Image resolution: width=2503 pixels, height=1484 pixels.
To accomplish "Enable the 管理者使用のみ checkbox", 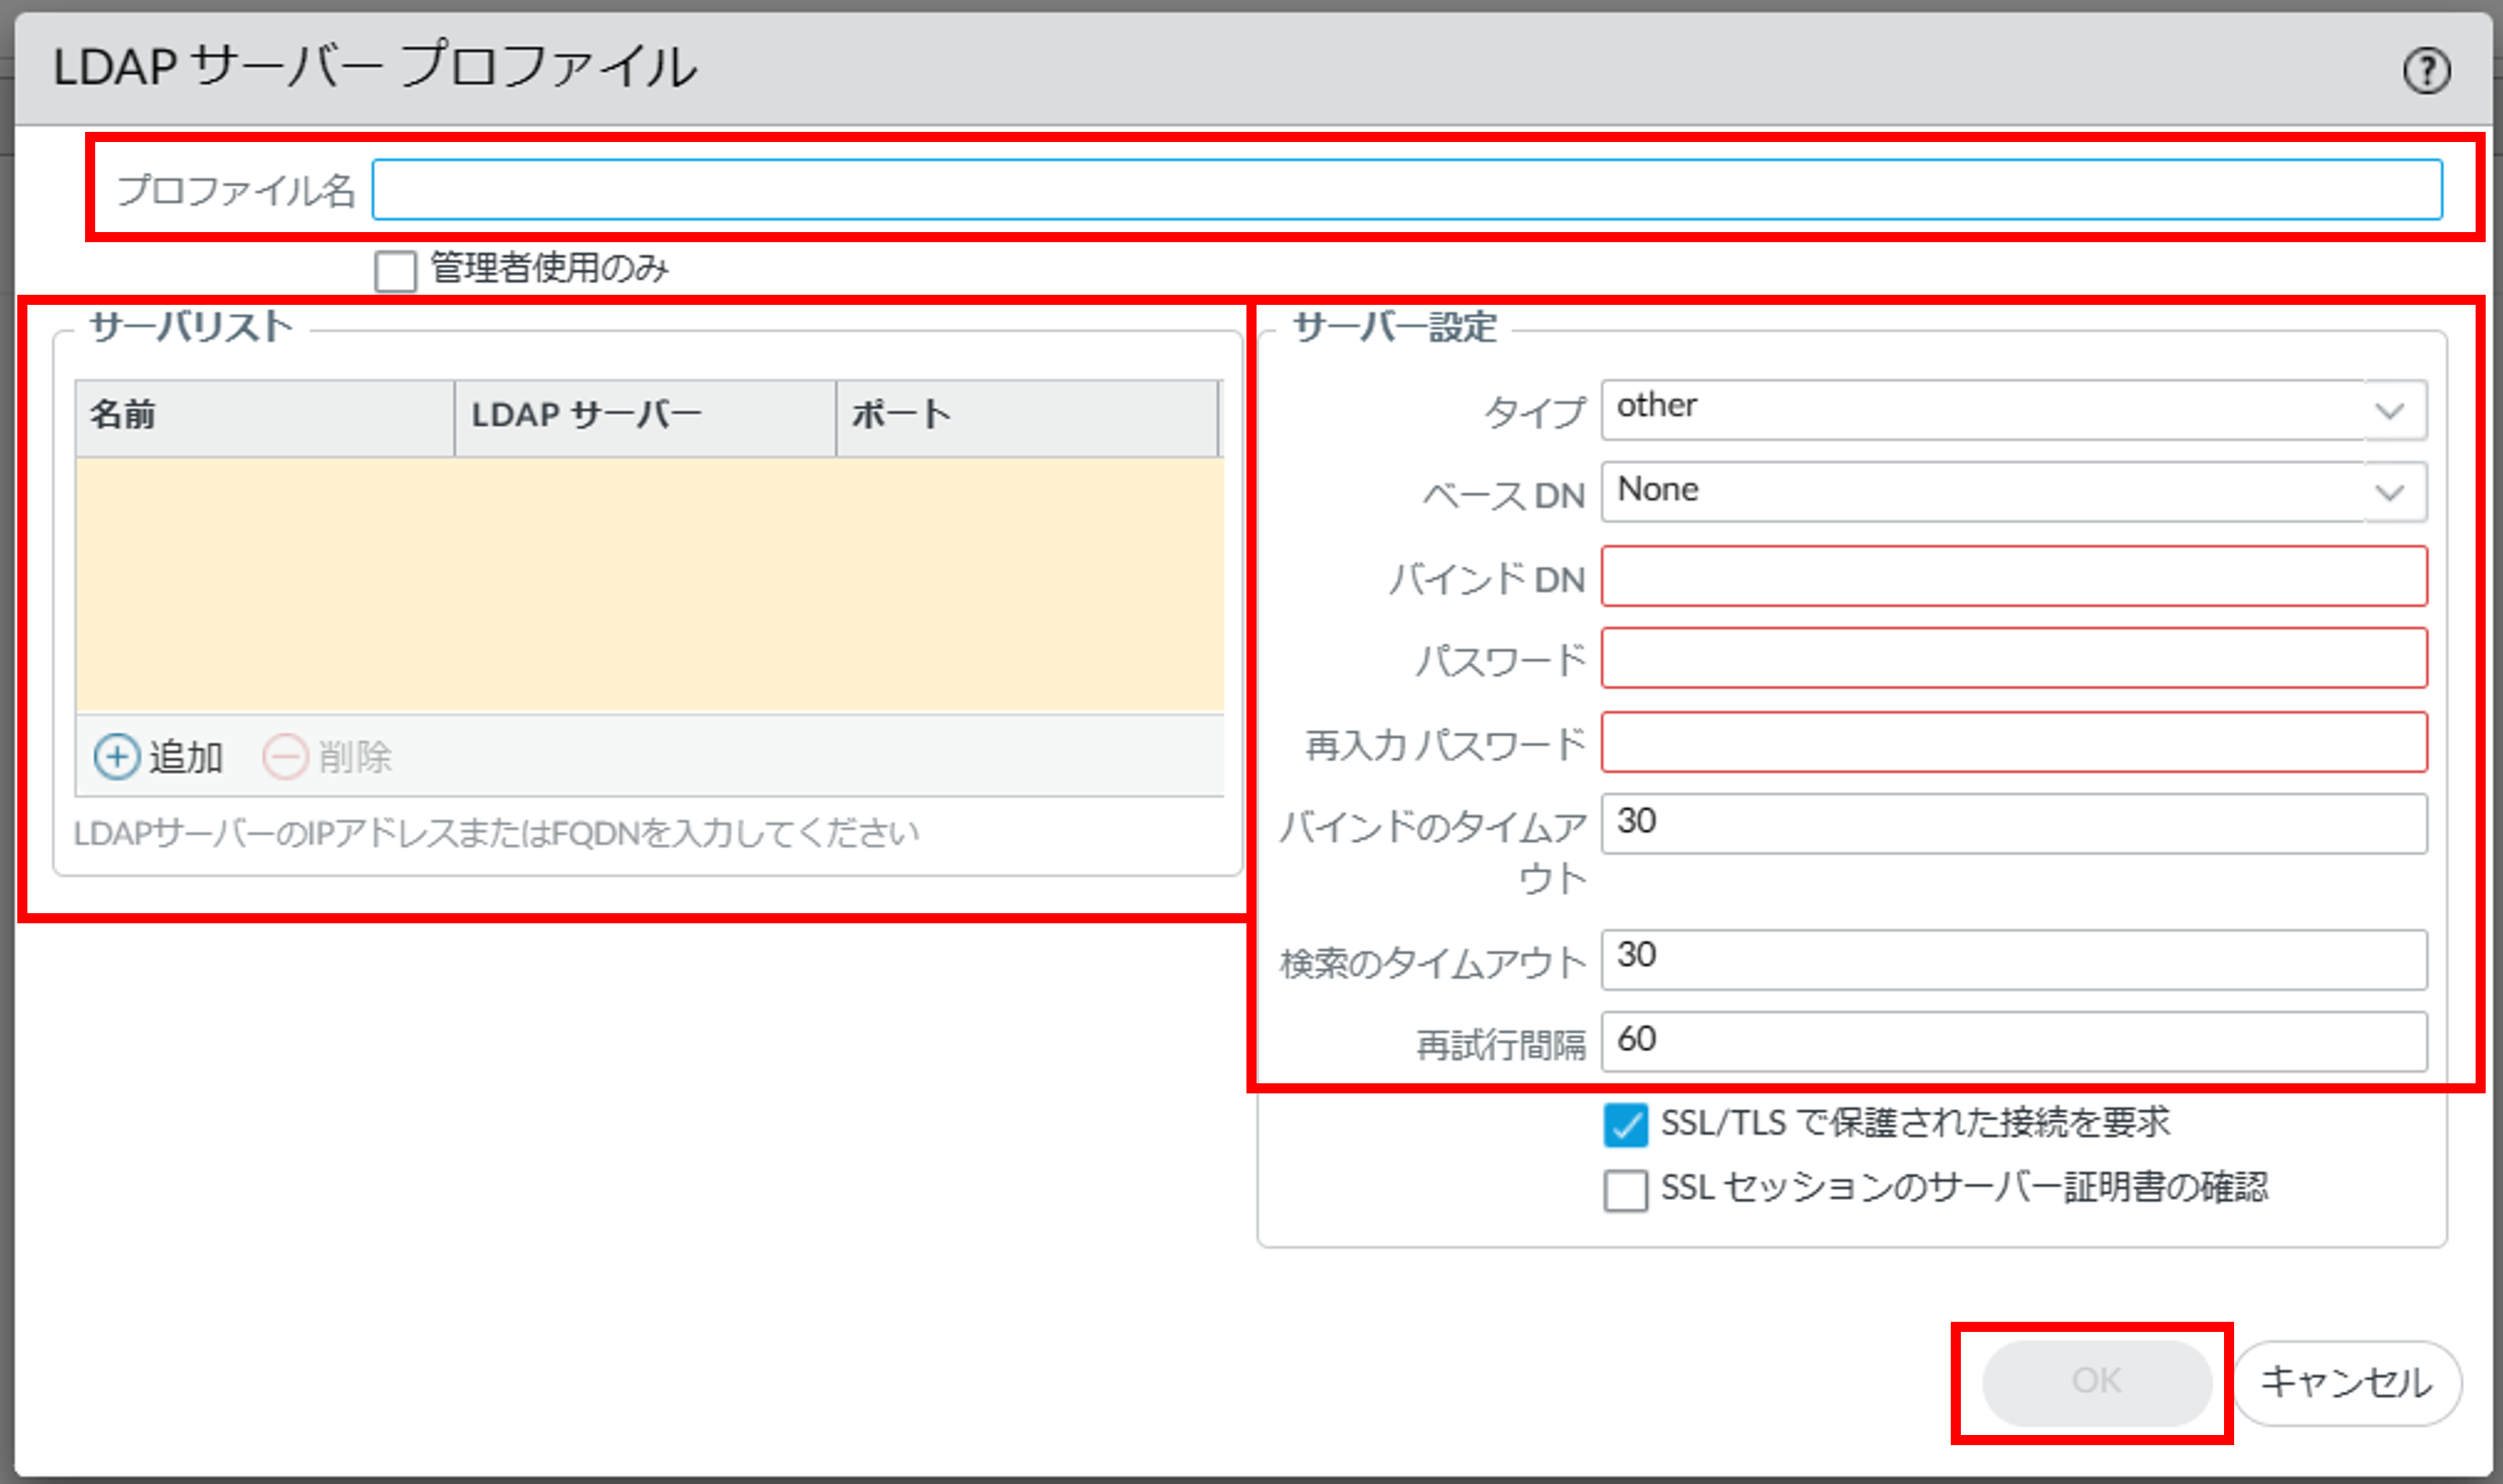I will coord(395,271).
